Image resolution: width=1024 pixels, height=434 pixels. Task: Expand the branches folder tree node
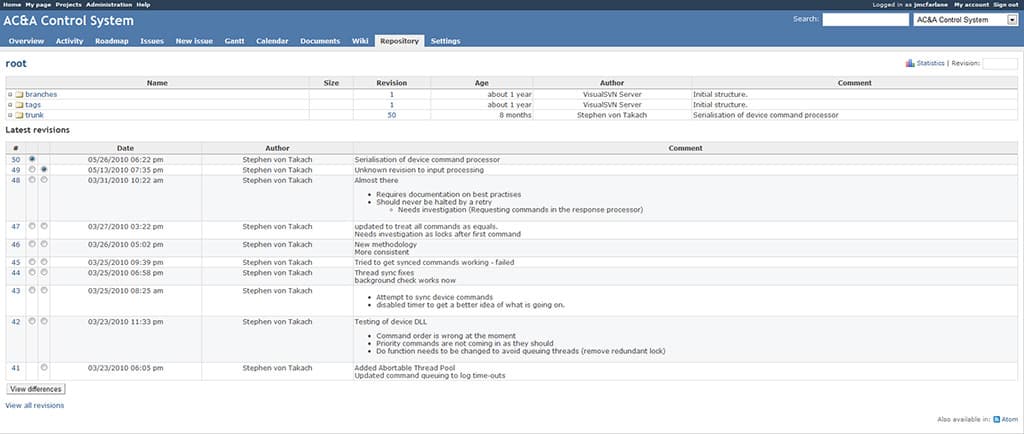tap(10, 95)
